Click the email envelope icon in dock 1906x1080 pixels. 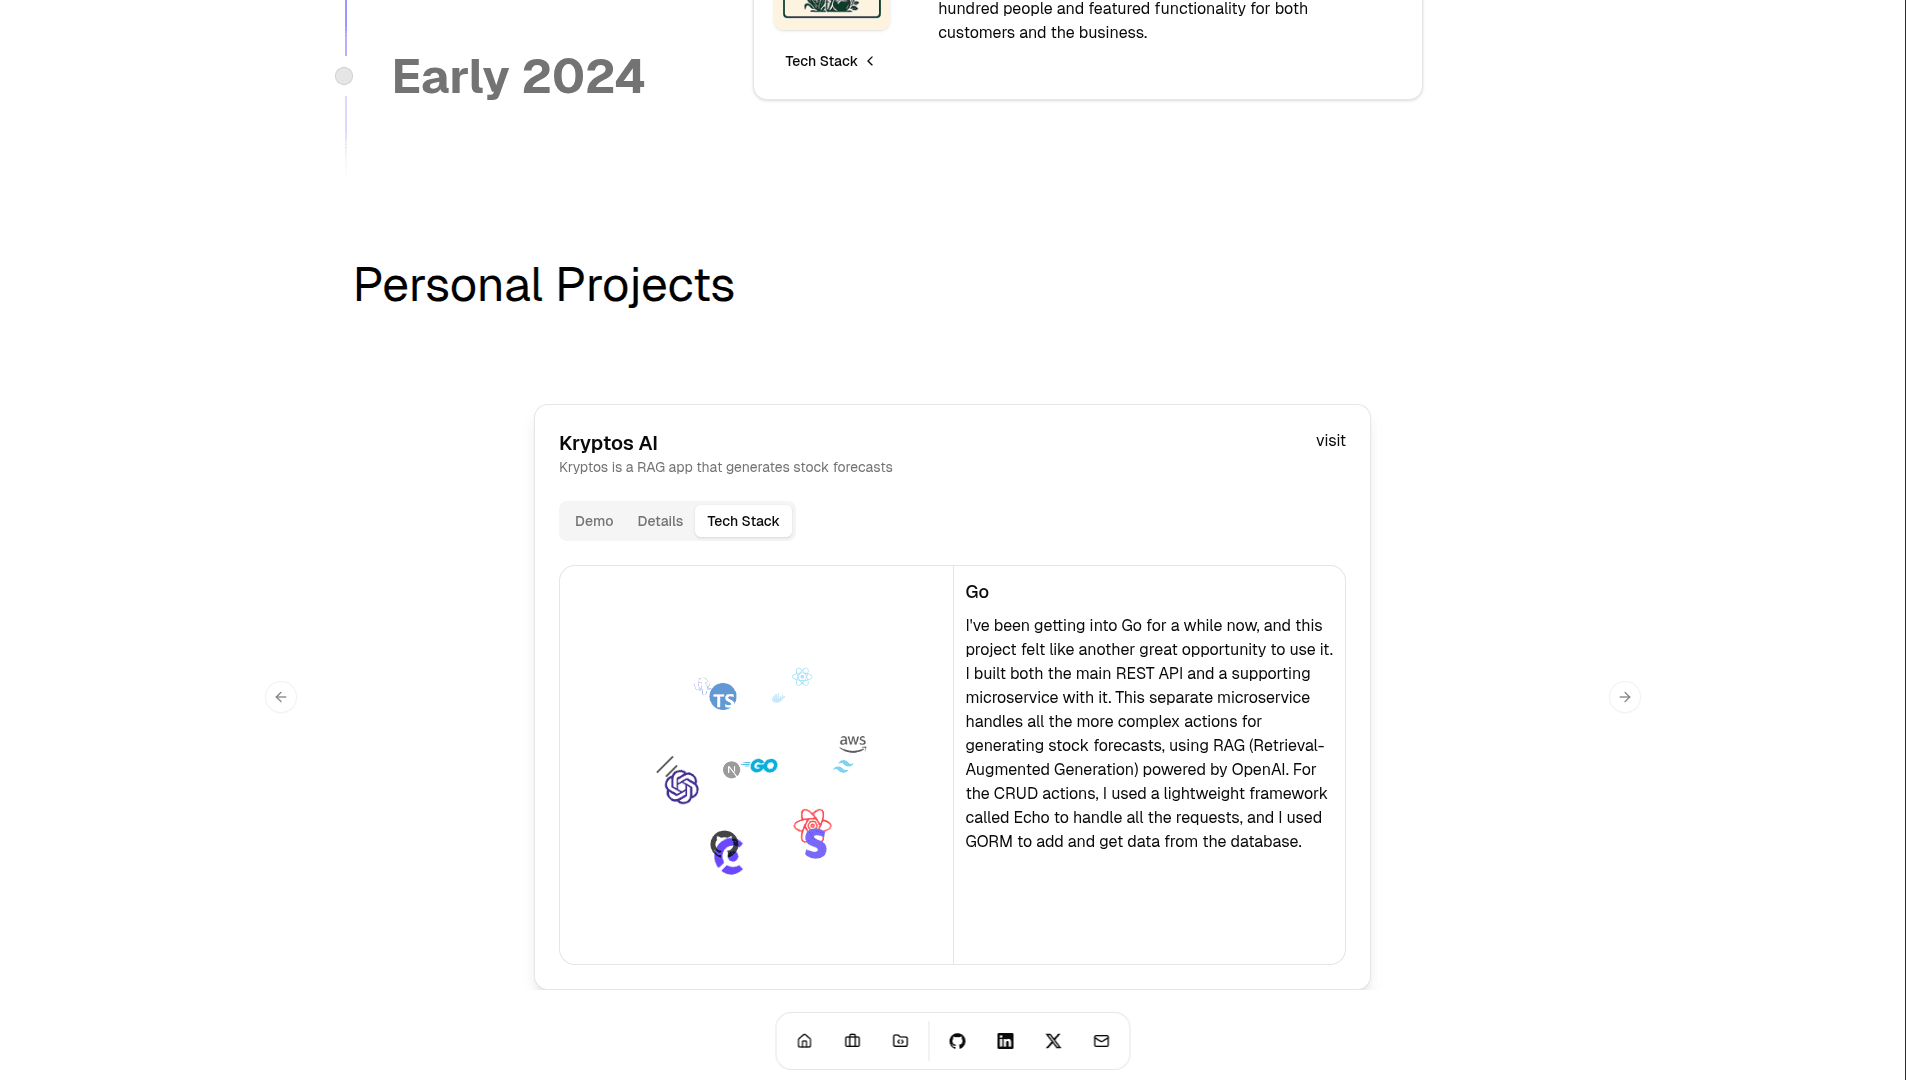coord(1101,1041)
